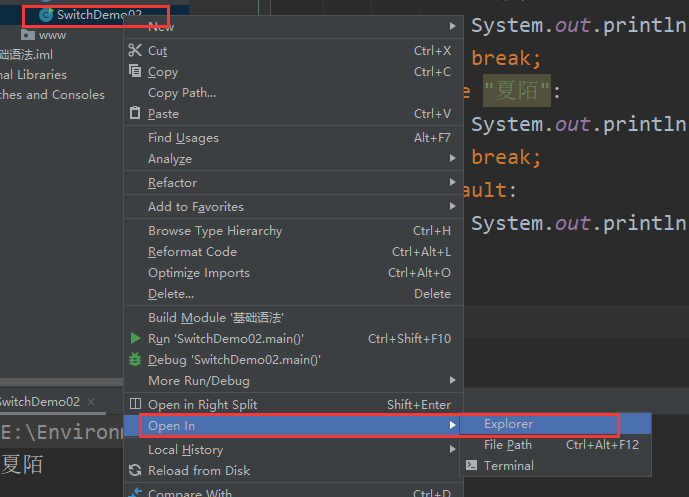Viewport: 689px width, 497px height.
Task: Select Find Usages menu entry
Action: click(x=294, y=138)
